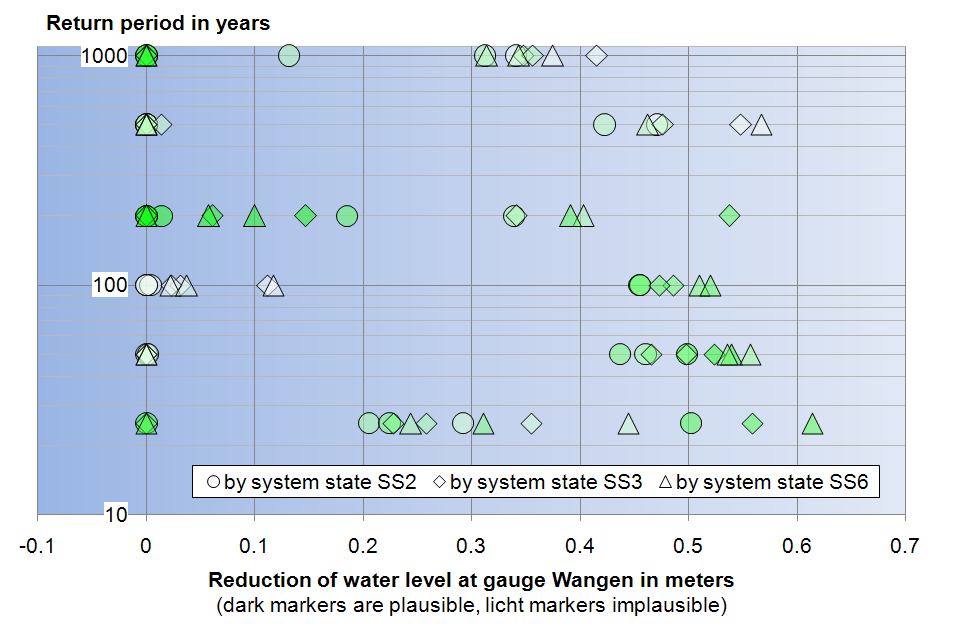Click the green diamond near 0.54 in third row
The height and width of the screenshot is (632, 979).
pos(730,215)
